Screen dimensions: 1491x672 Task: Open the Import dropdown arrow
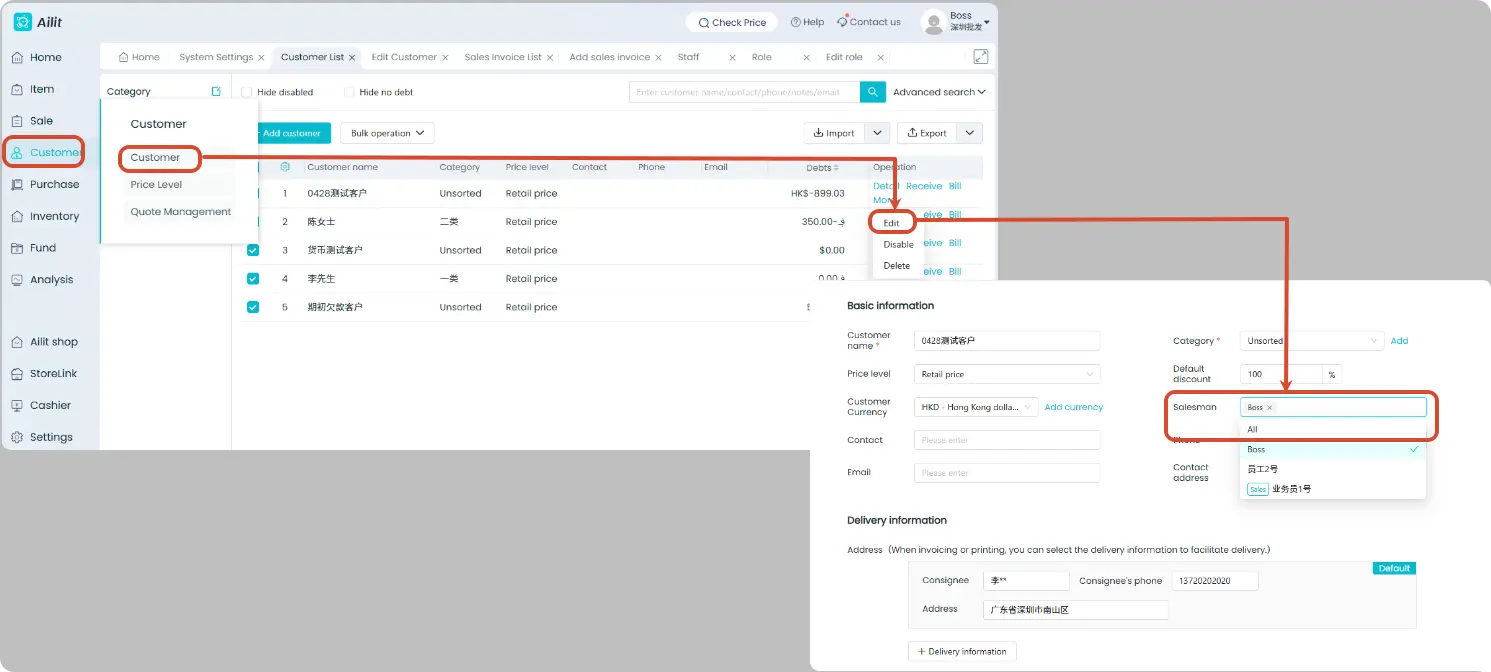(x=877, y=133)
